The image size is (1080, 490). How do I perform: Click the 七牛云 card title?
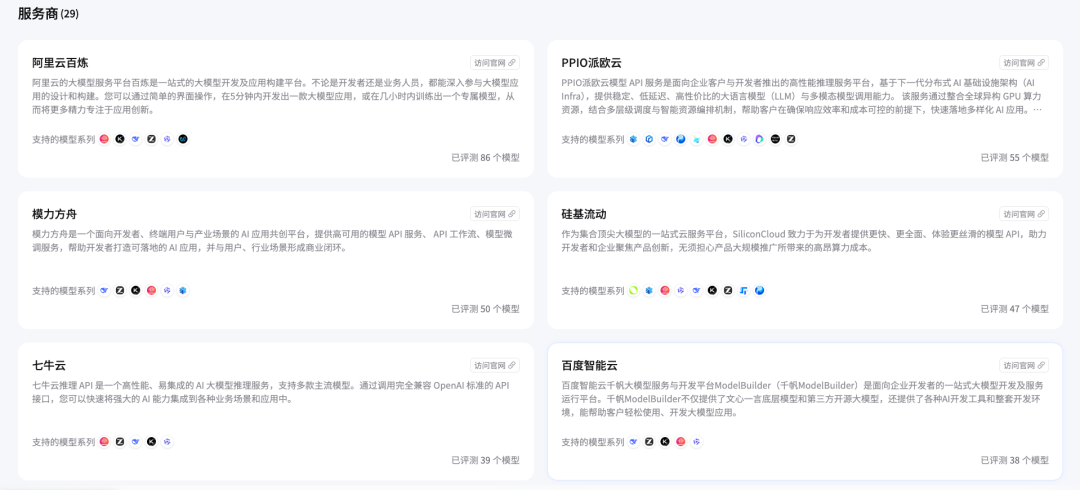[x=49, y=365]
